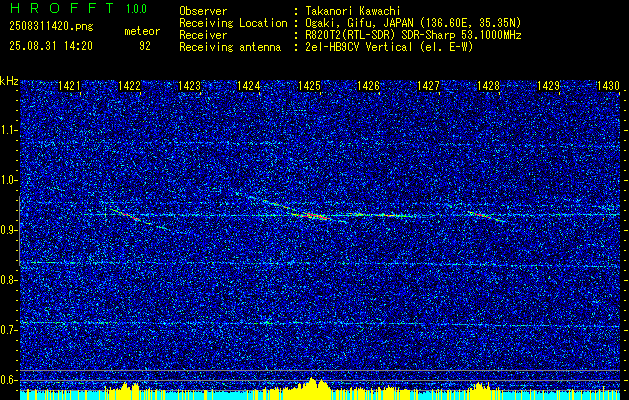
Task: Click the HROFFT program title
Action: (x=62, y=8)
